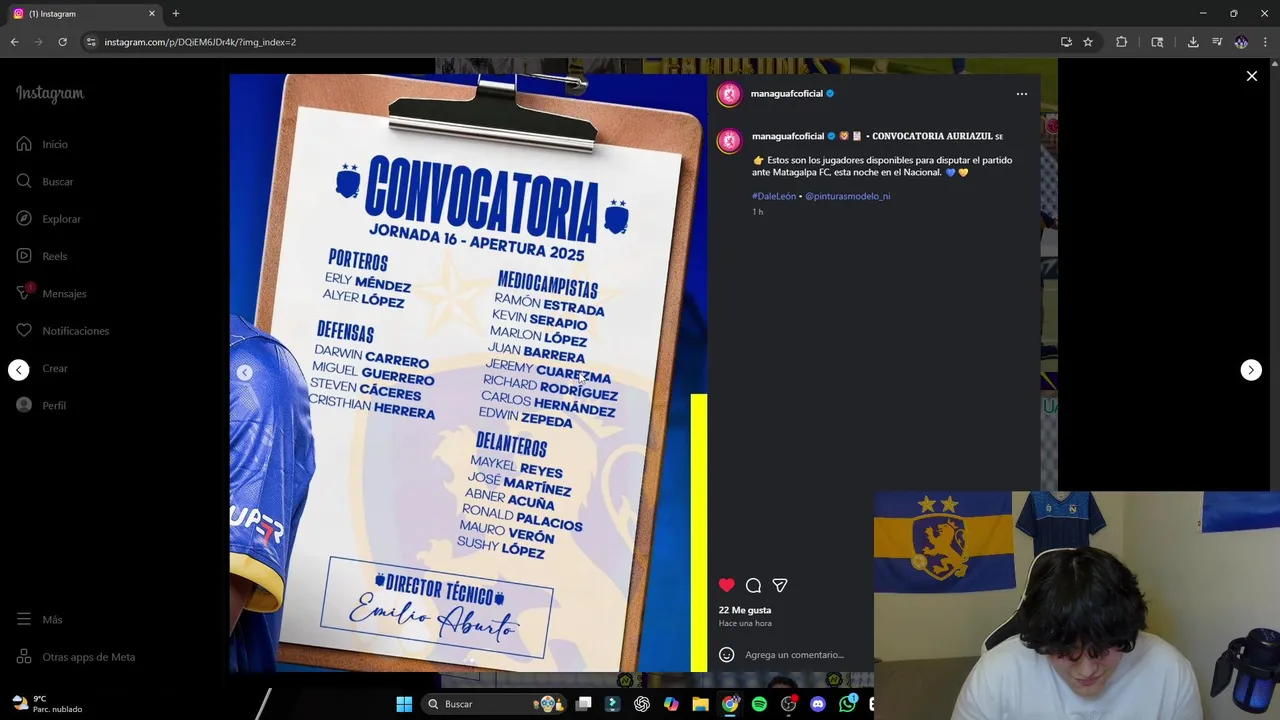Expand the Más menu in the sidebar

pyautogui.click(x=39, y=620)
